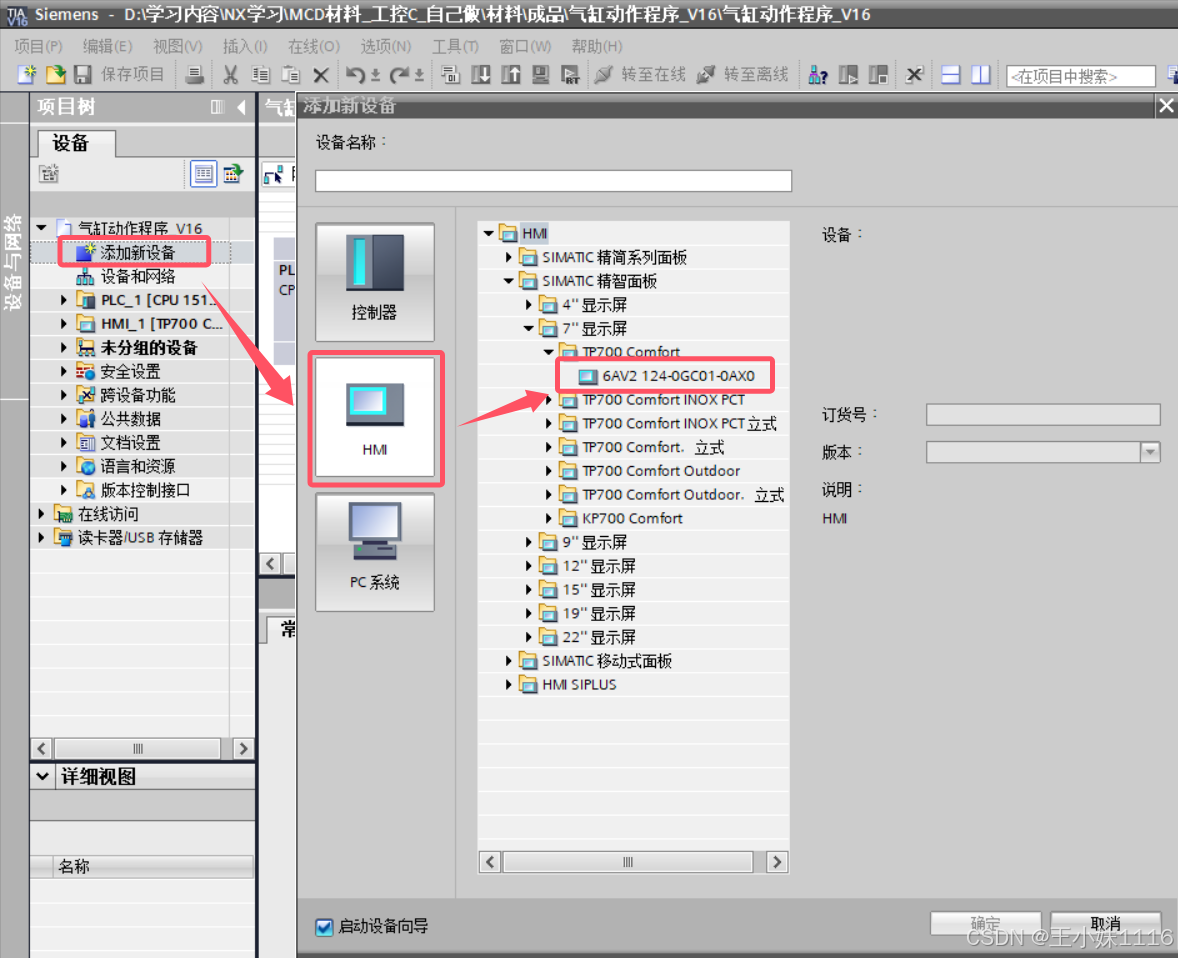
Task: Click the Start runtime (RT) toolbar icon
Action: tap(570, 74)
